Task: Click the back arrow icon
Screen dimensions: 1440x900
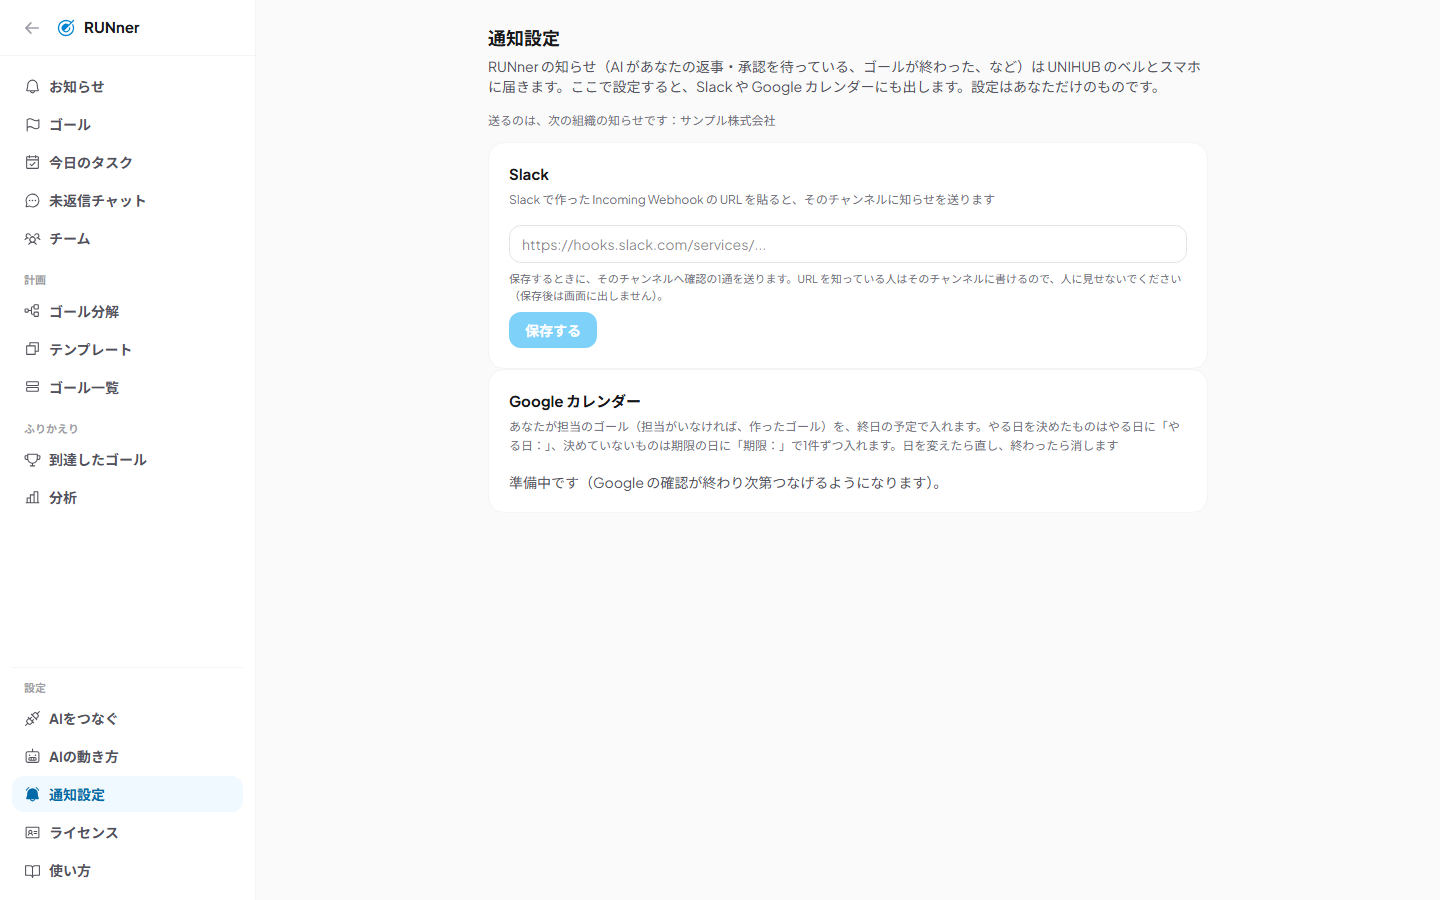Action: point(32,28)
